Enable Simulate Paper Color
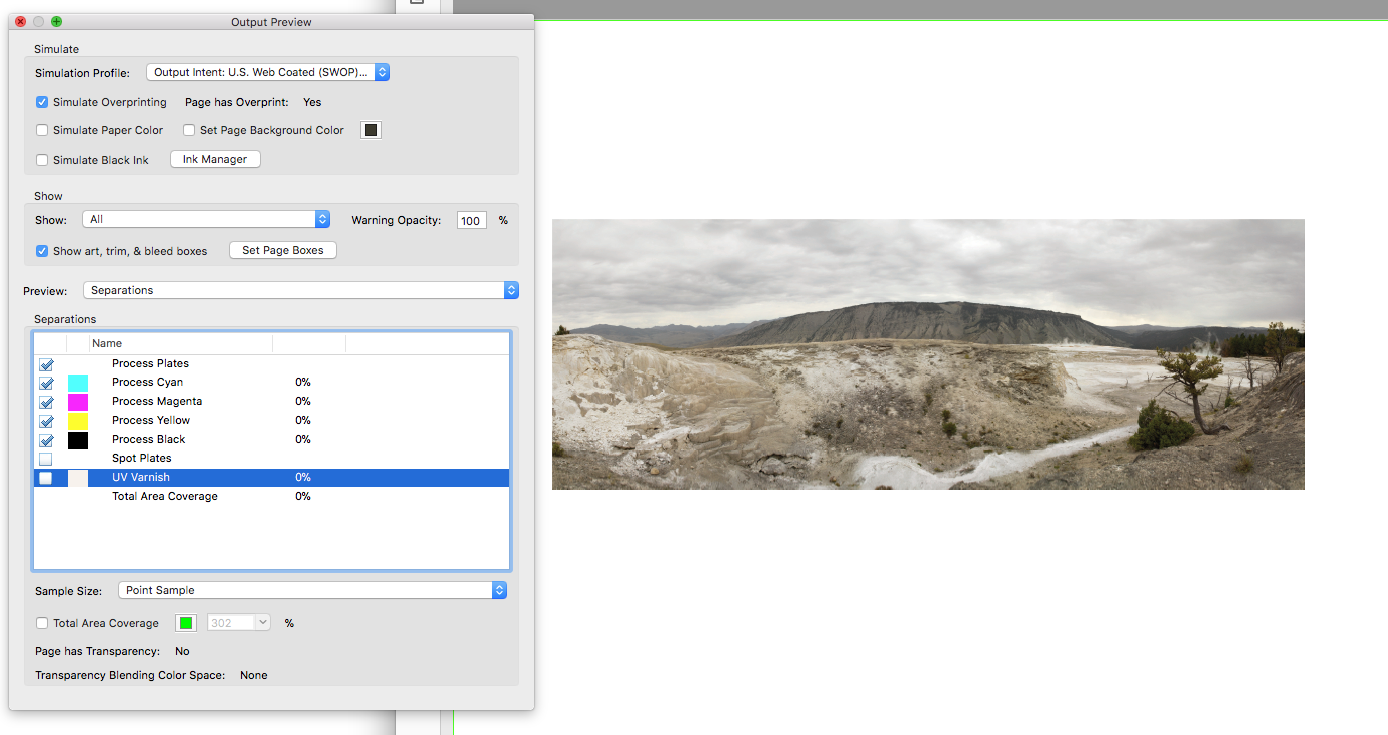The image size is (1388, 735). point(42,130)
